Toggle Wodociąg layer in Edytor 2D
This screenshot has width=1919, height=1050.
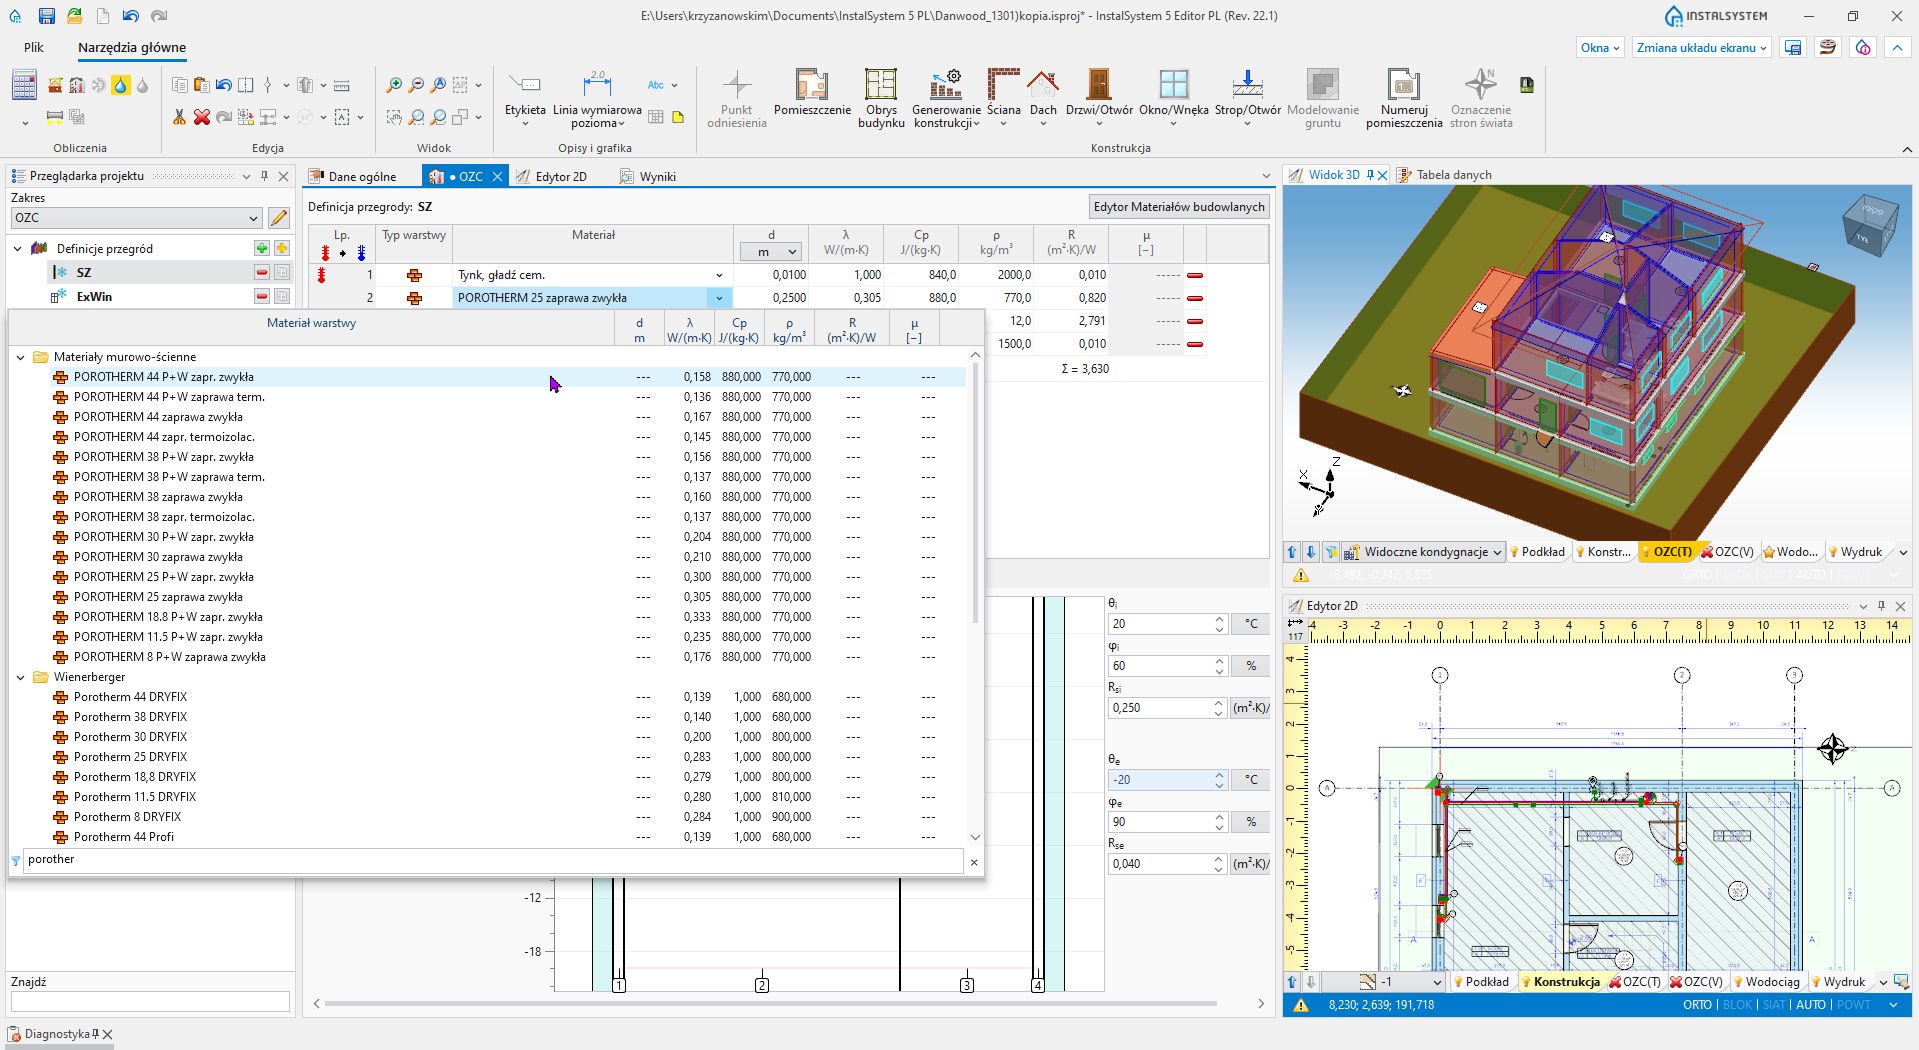1765,982
